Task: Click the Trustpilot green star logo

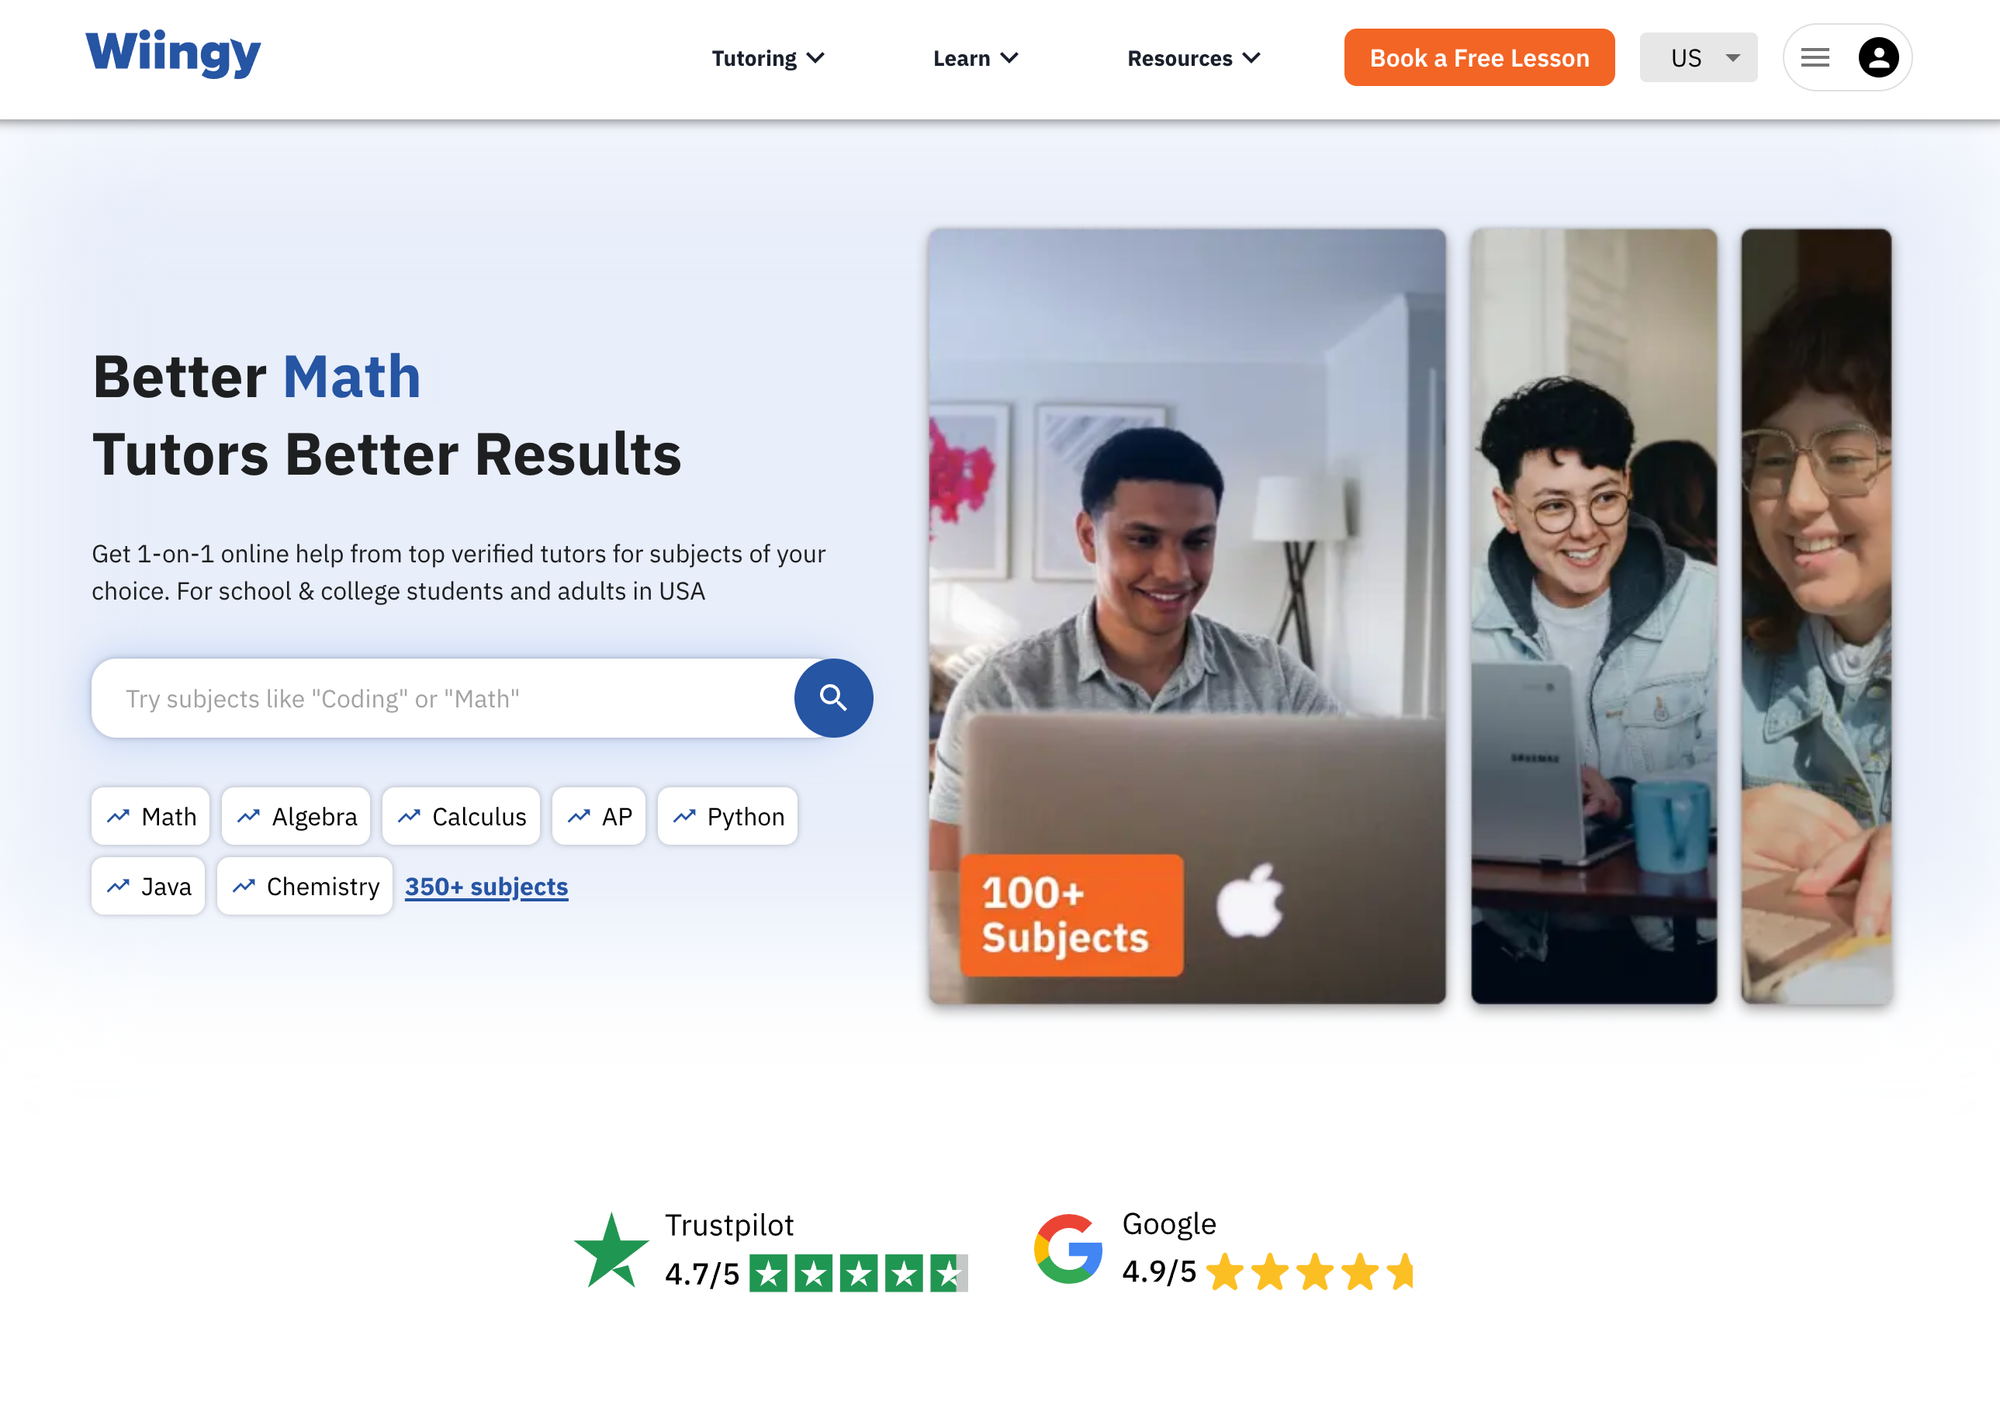Action: [611, 1251]
